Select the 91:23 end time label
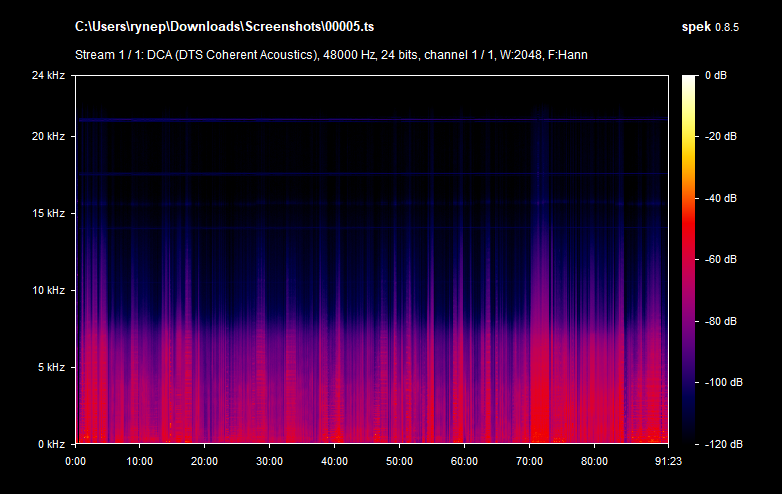 click(666, 461)
